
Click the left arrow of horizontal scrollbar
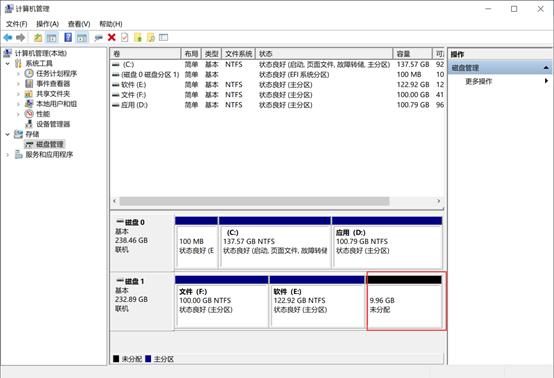(x=114, y=201)
